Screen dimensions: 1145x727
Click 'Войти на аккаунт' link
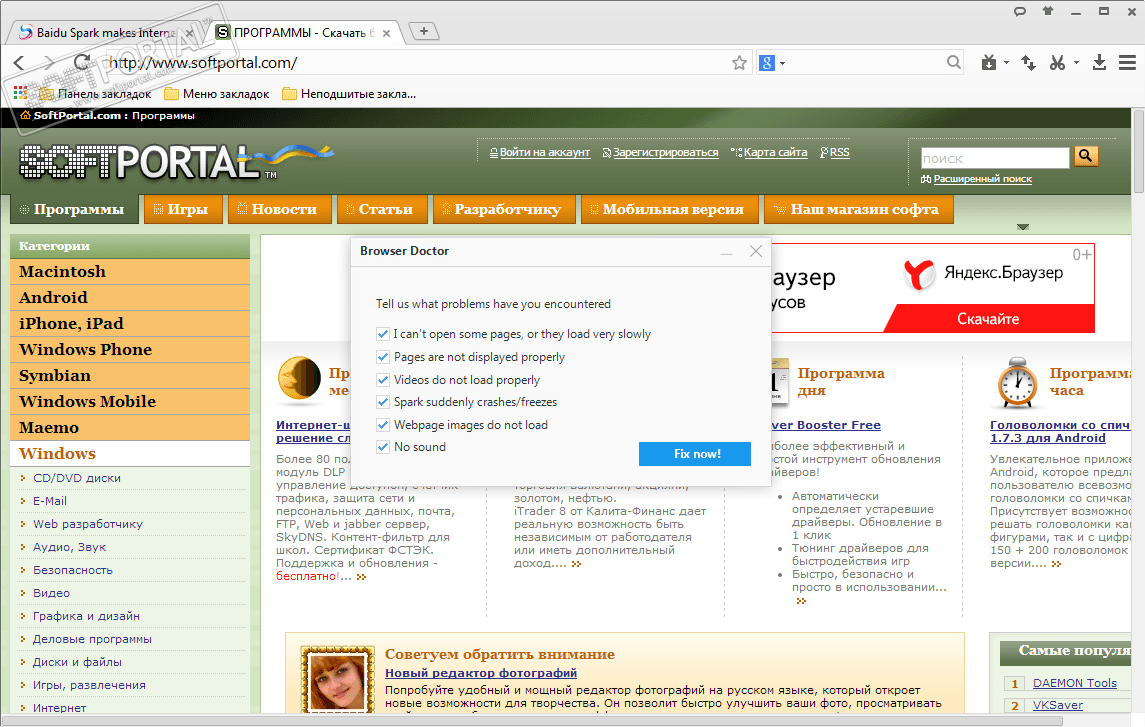pos(545,153)
